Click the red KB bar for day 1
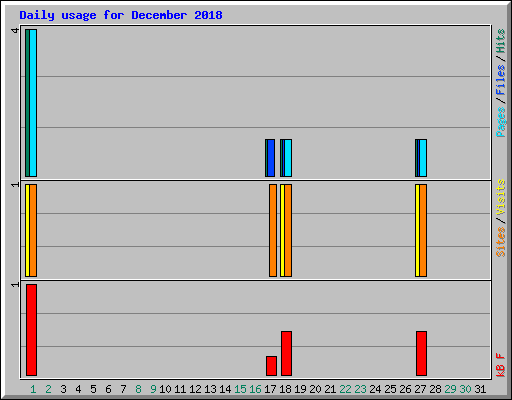 pos(31,330)
